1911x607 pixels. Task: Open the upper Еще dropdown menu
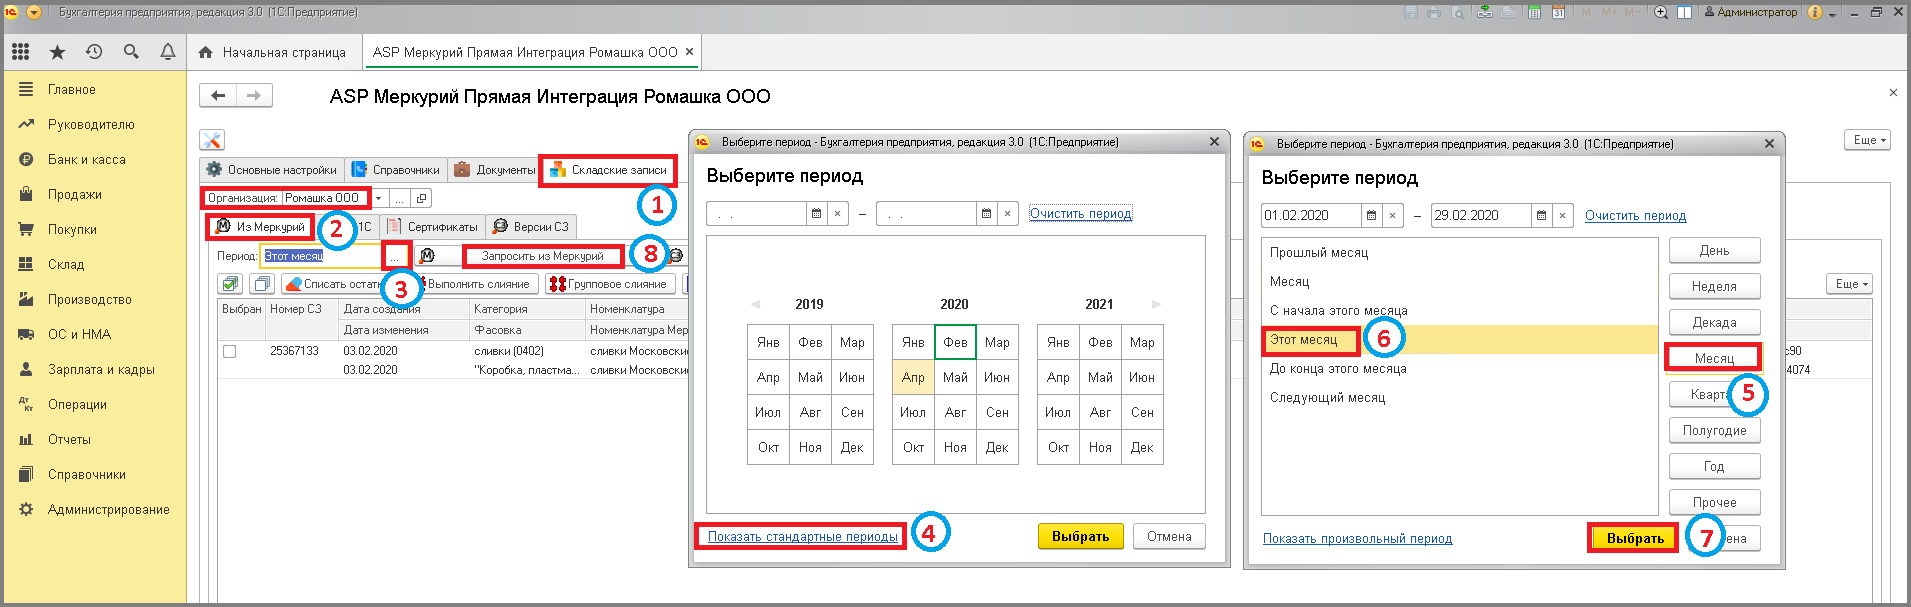pos(1867,140)
